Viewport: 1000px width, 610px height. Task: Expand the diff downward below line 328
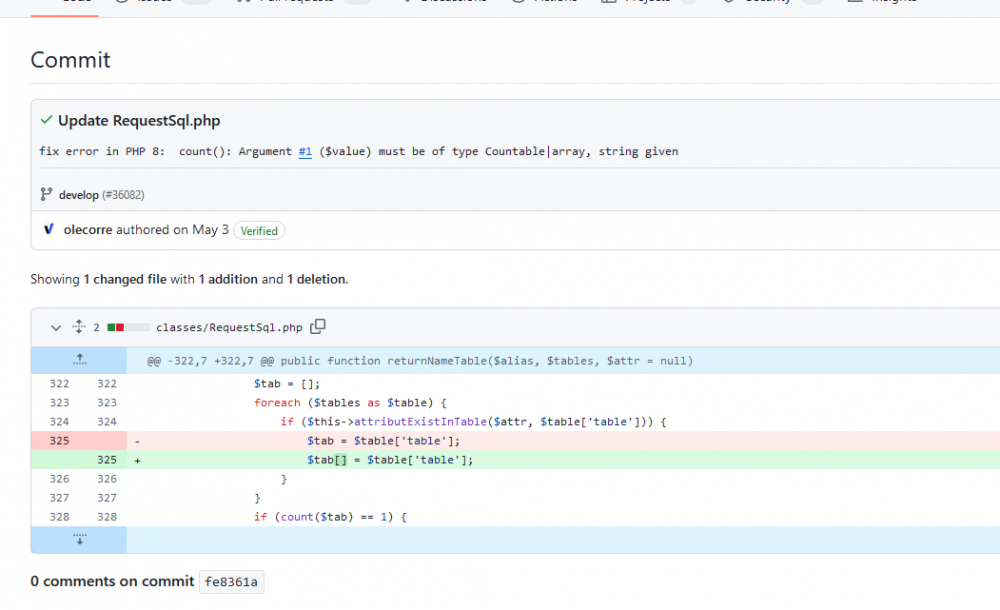click(x=79, y=539)
